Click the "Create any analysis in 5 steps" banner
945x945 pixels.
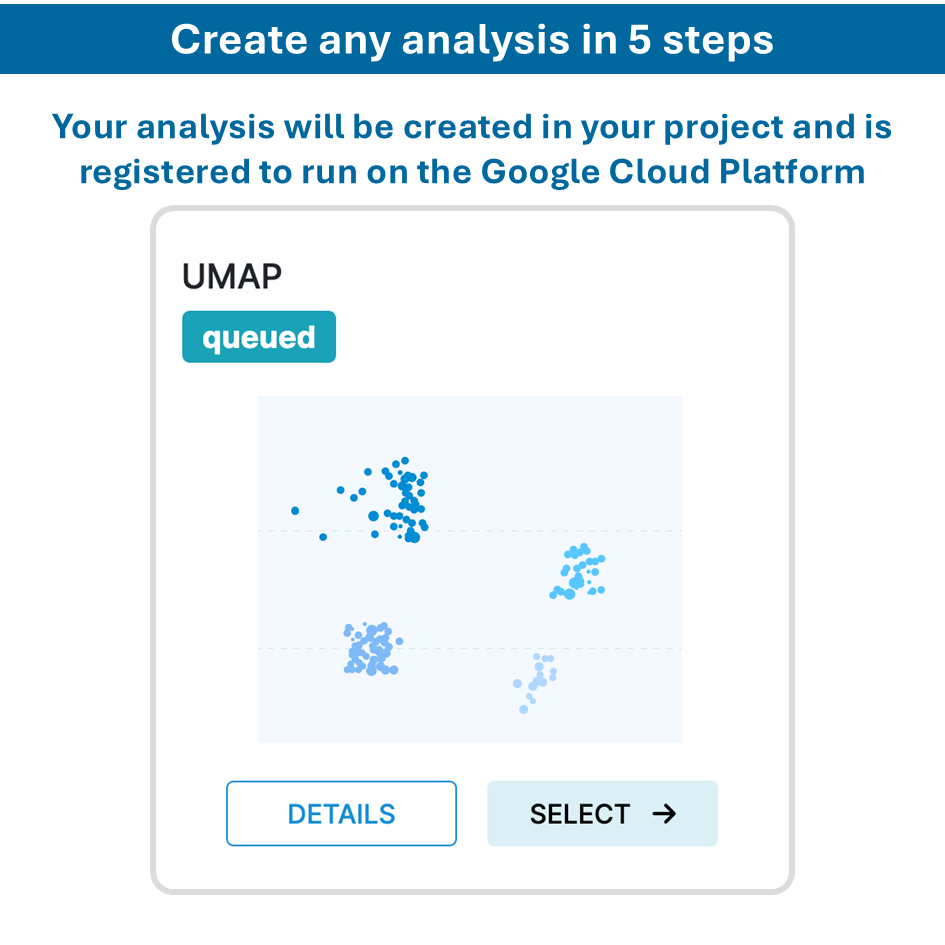point(472,39)
